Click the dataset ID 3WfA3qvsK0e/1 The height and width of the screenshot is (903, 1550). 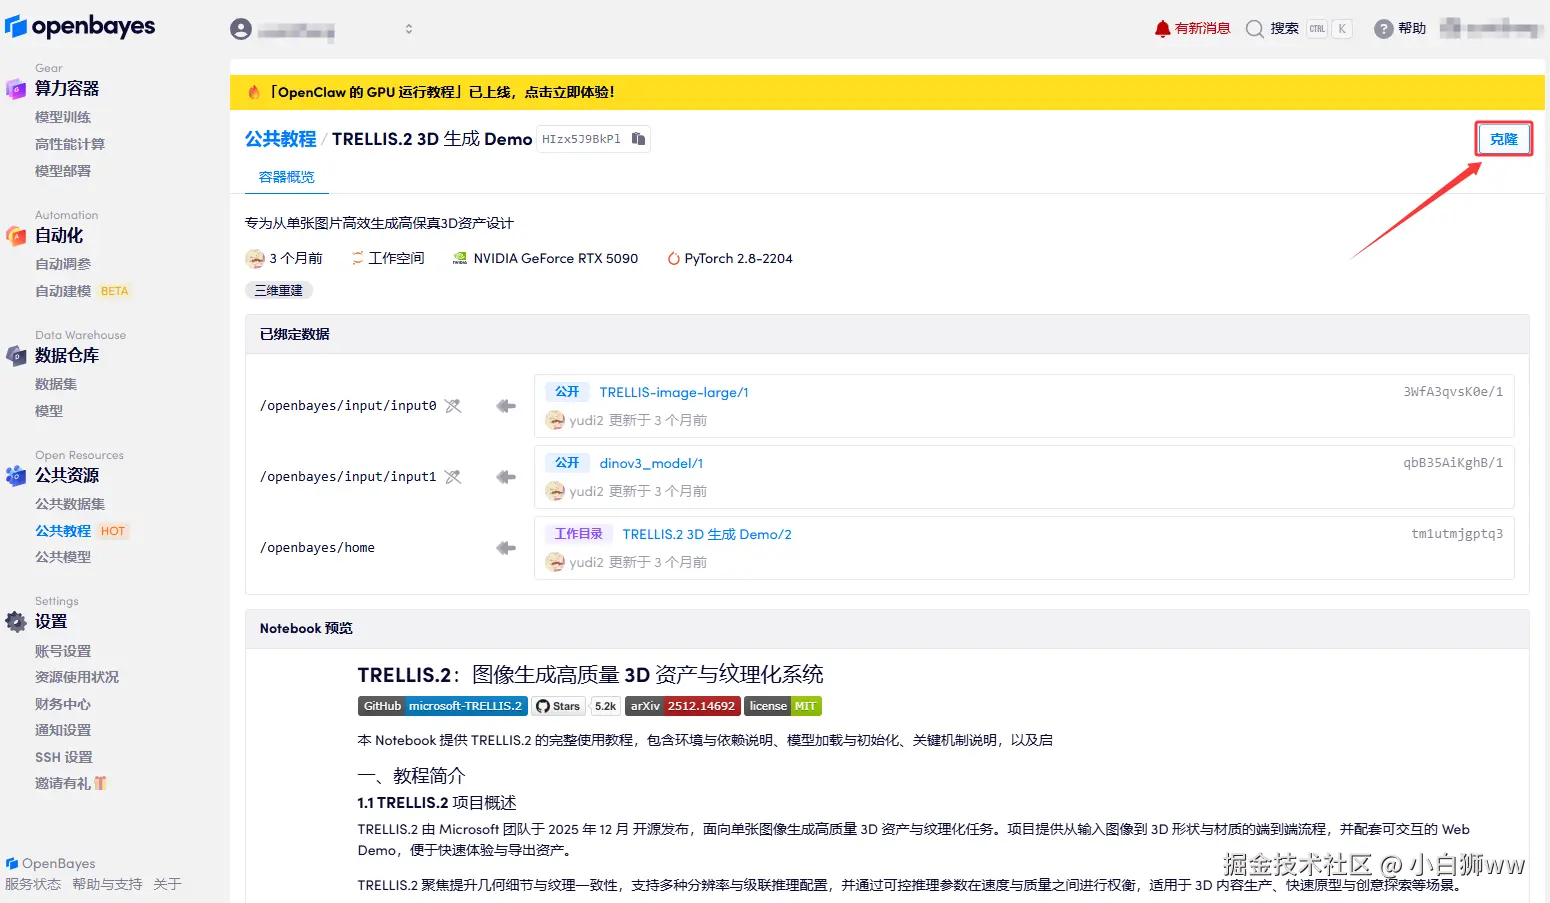1453,392
